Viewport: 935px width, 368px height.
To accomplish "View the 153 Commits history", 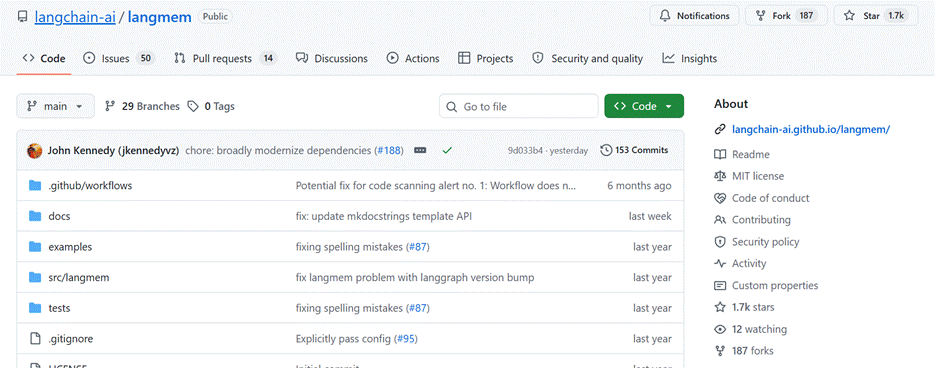I will click(x=634, y=150).
